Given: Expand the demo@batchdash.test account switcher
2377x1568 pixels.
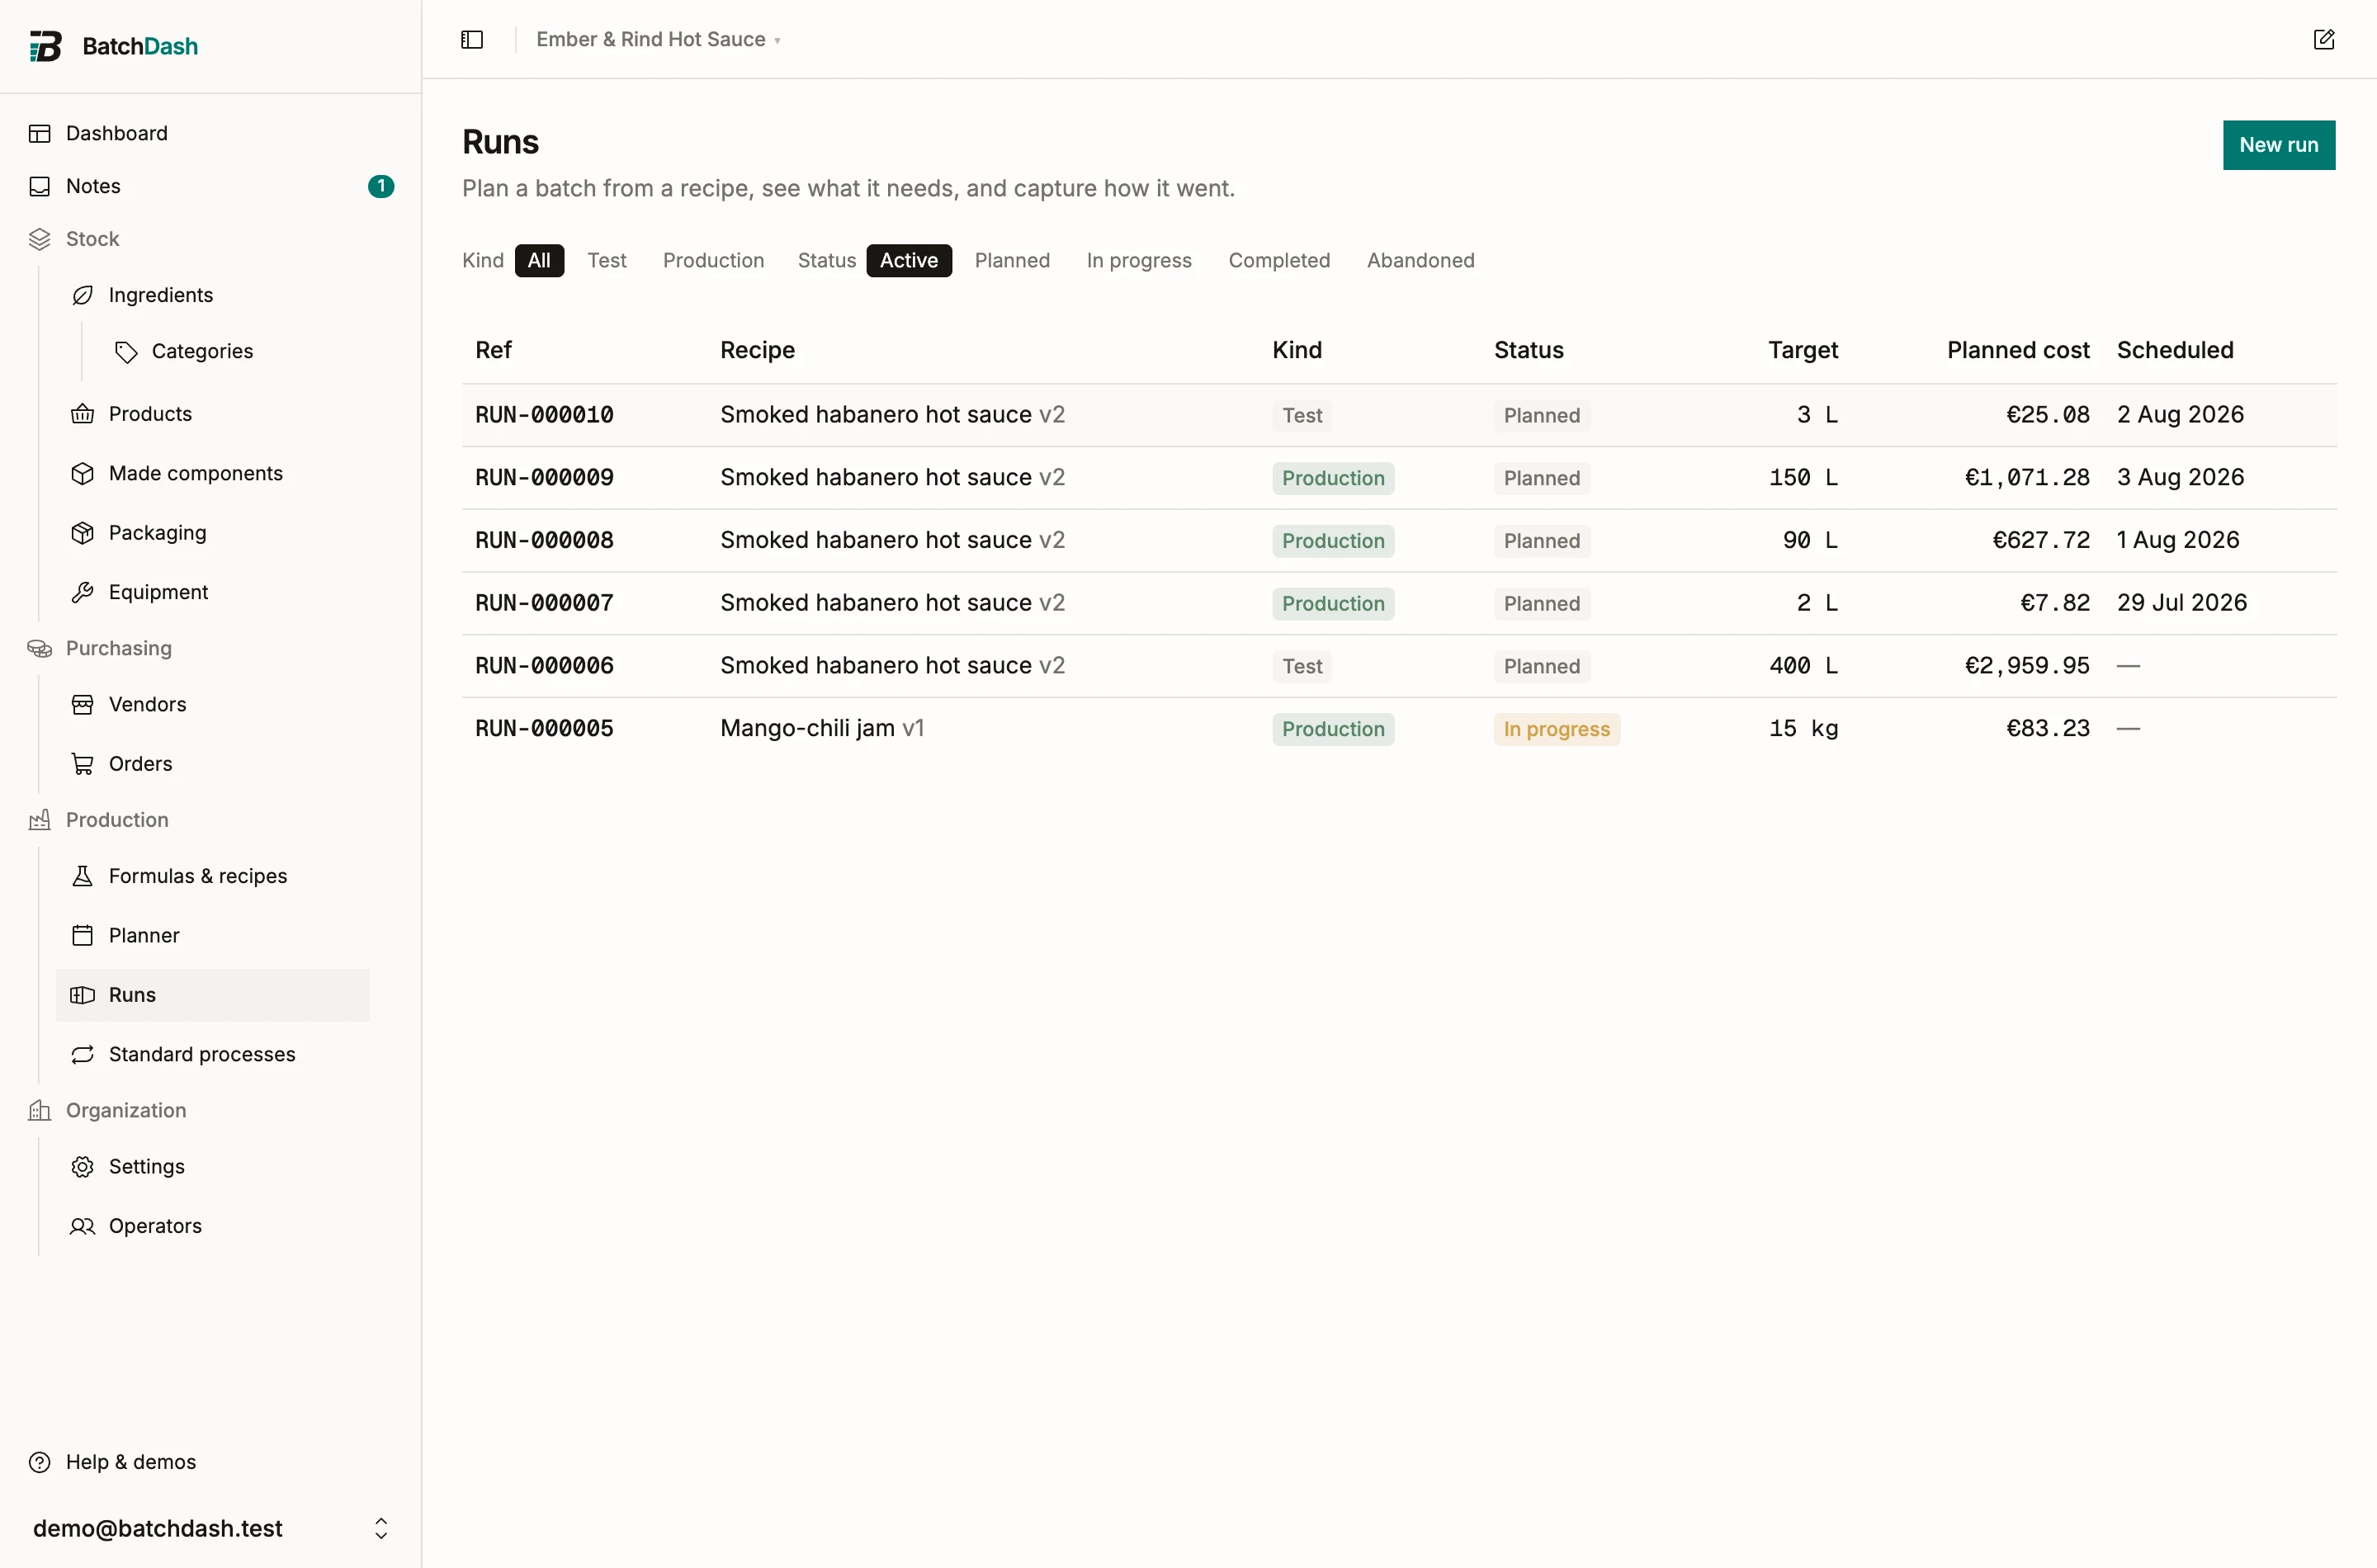Looking at the screenshot, I should click(211, 1528).
